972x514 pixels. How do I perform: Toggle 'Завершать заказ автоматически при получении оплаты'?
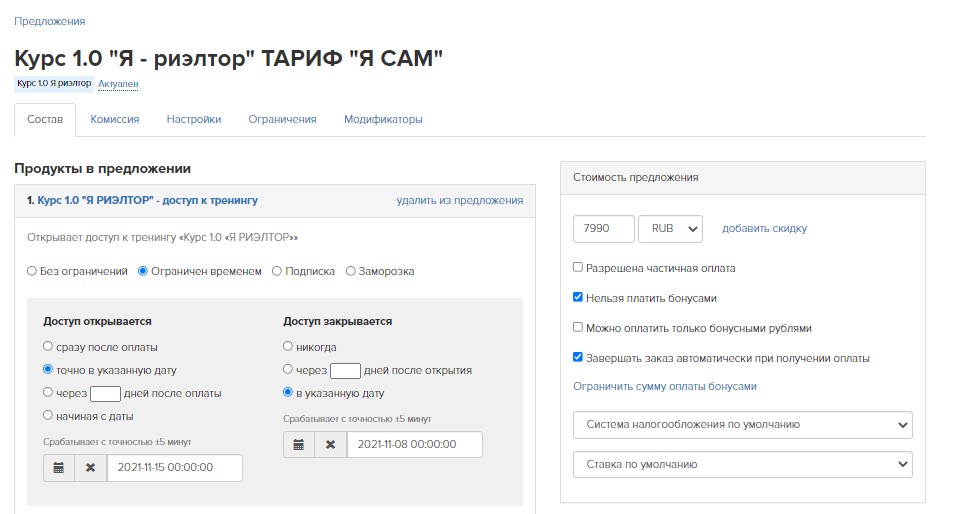[x=578, y=357]
